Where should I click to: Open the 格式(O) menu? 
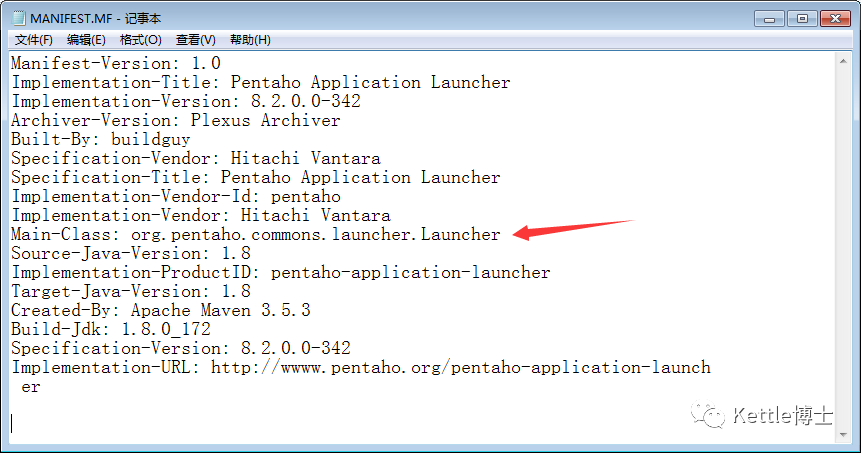(141, 40)
